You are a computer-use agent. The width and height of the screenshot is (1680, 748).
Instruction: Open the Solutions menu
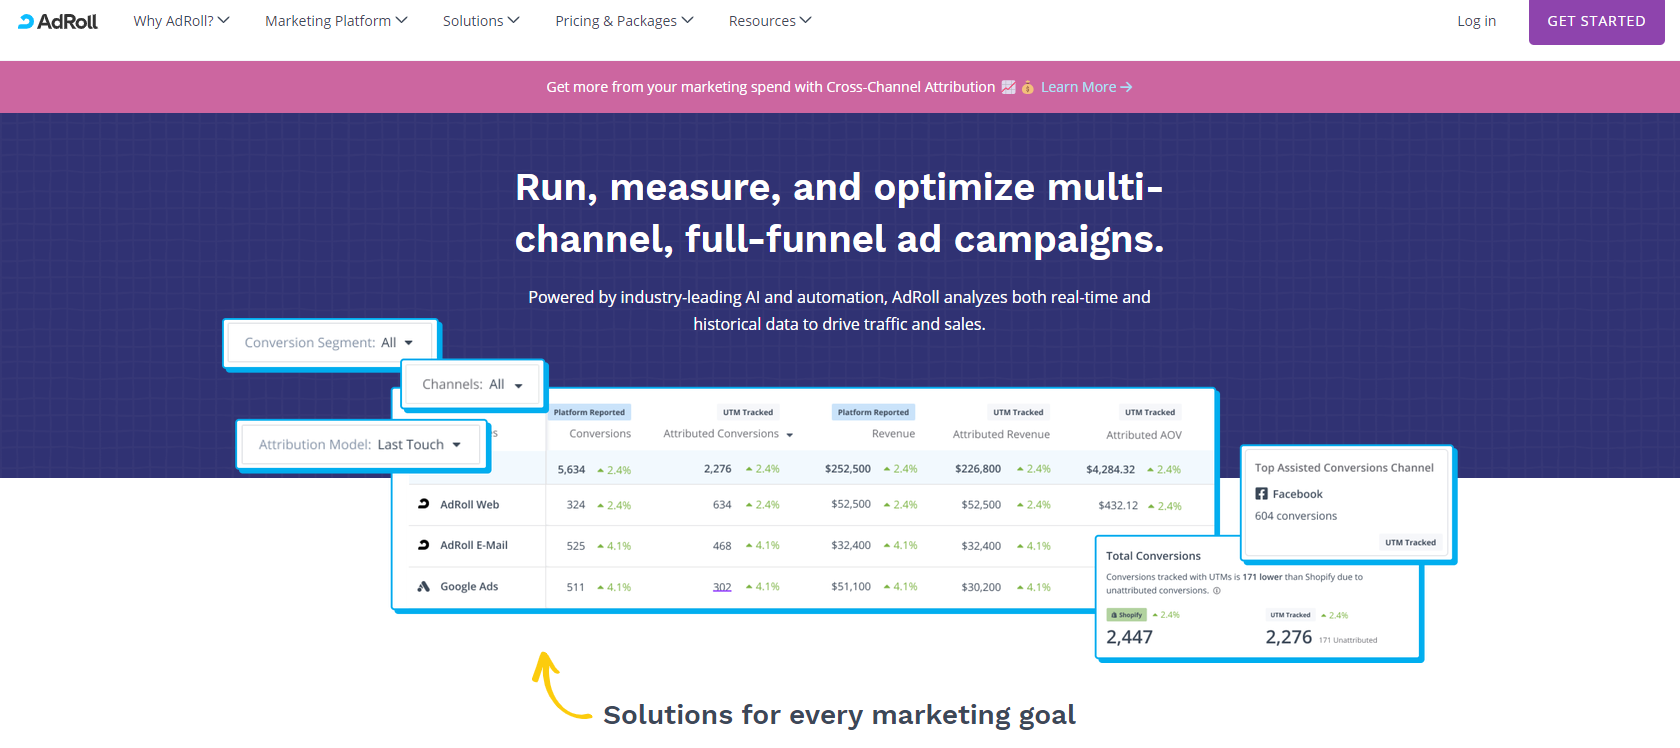pos(481,21)
